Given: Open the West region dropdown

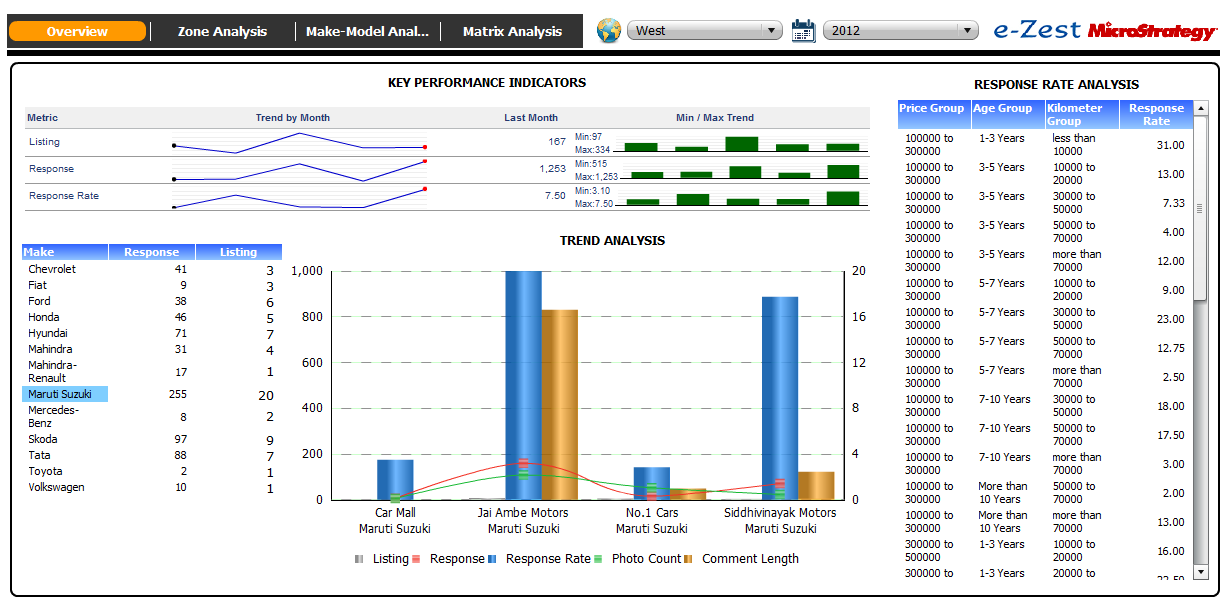Looking at the screenshot, I should 705,31.
